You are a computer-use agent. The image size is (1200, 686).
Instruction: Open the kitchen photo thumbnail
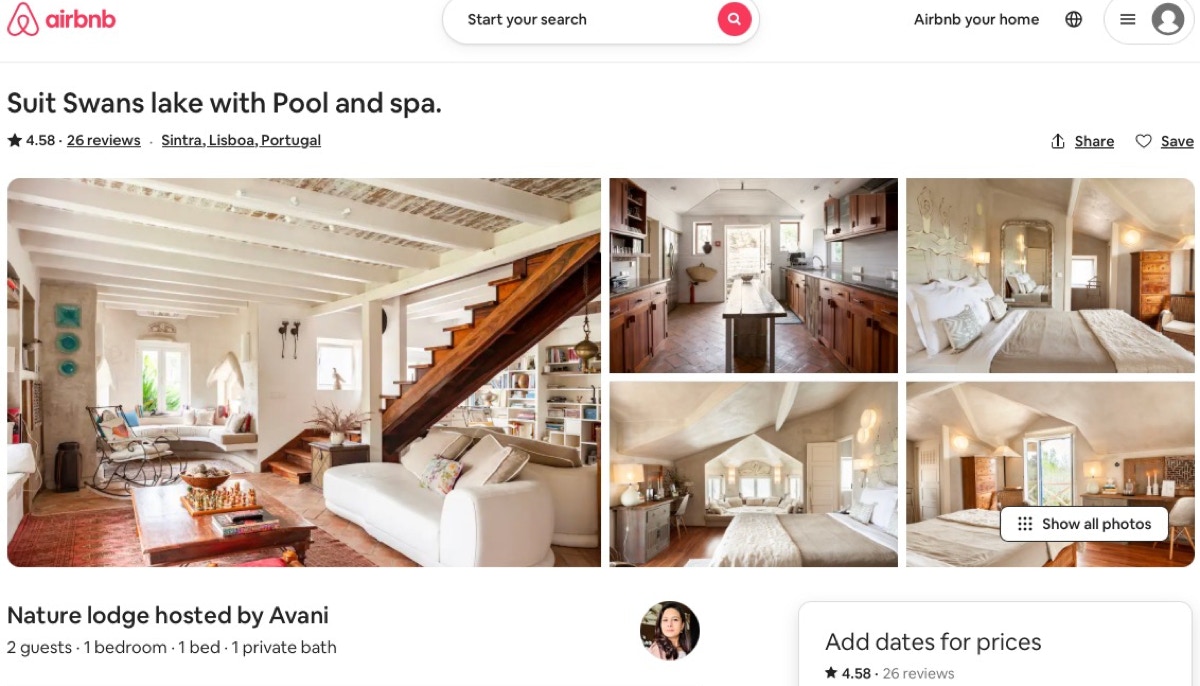pos(754,275)
